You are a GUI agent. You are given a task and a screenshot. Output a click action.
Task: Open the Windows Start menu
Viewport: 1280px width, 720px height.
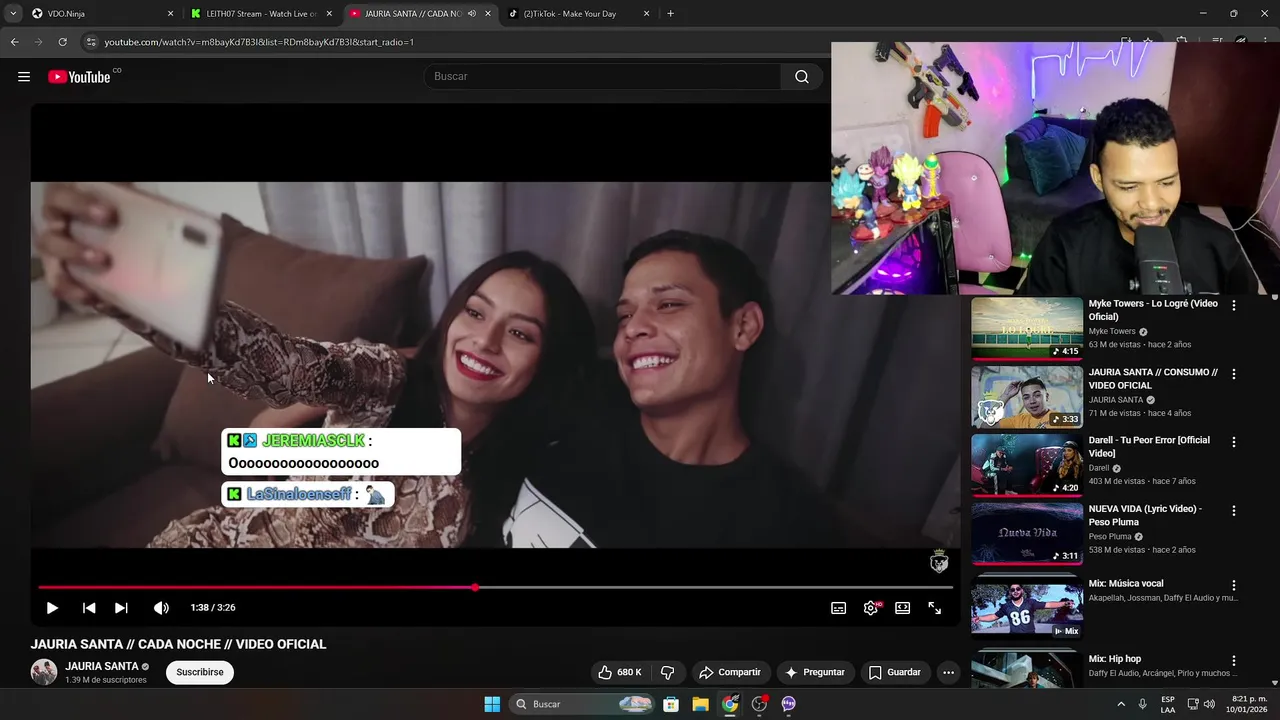tap(492, 704)
